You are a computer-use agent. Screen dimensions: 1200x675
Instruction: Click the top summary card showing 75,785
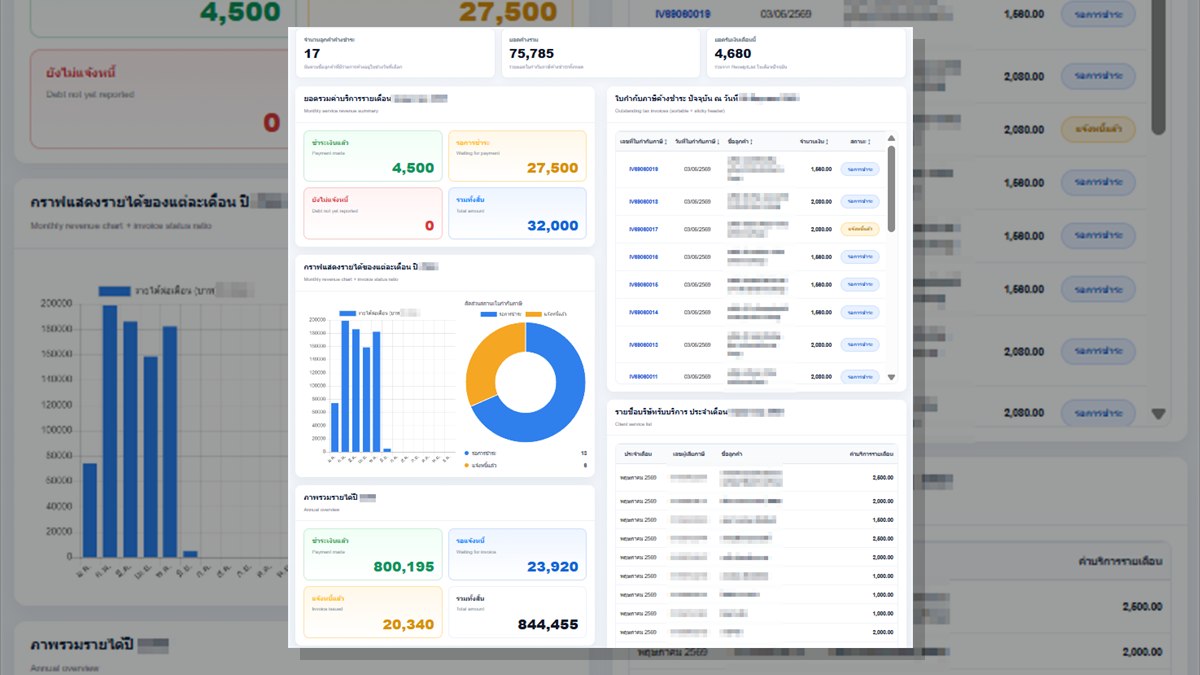600,52
